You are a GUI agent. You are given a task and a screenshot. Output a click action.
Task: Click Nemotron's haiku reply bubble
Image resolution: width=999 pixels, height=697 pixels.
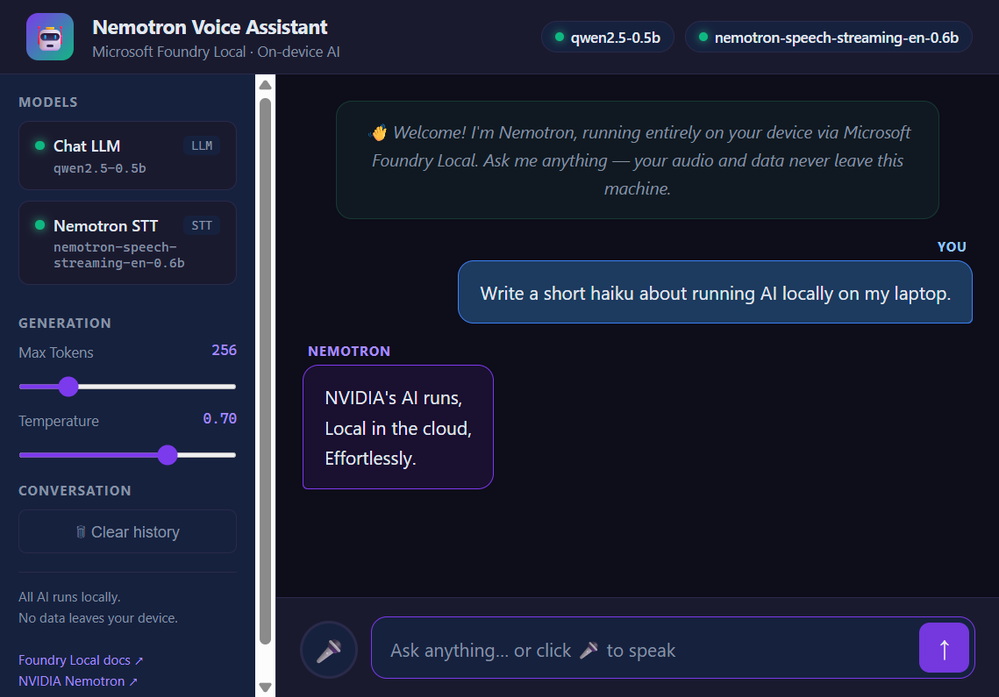(398, 428)
